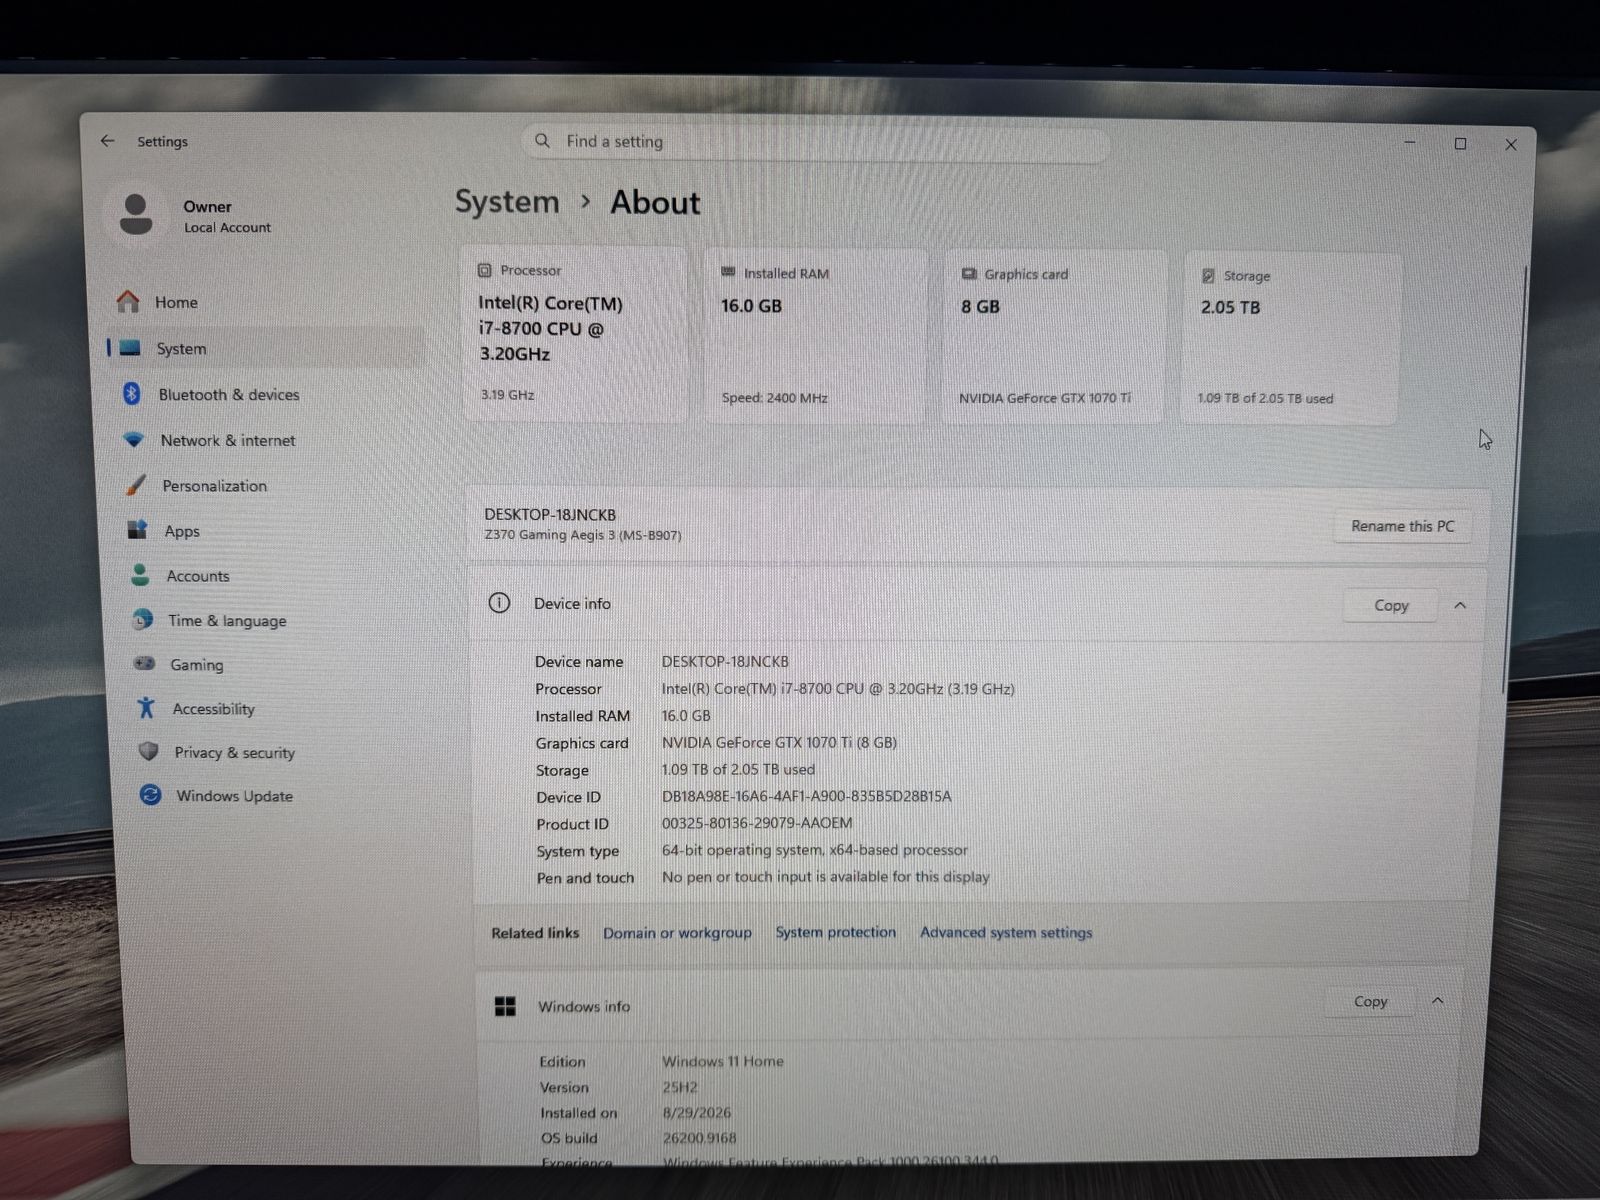Click the Installed RAM icon
Image resolution: width=1600 pixels, height=1200 pixels.
coord(728,272)
